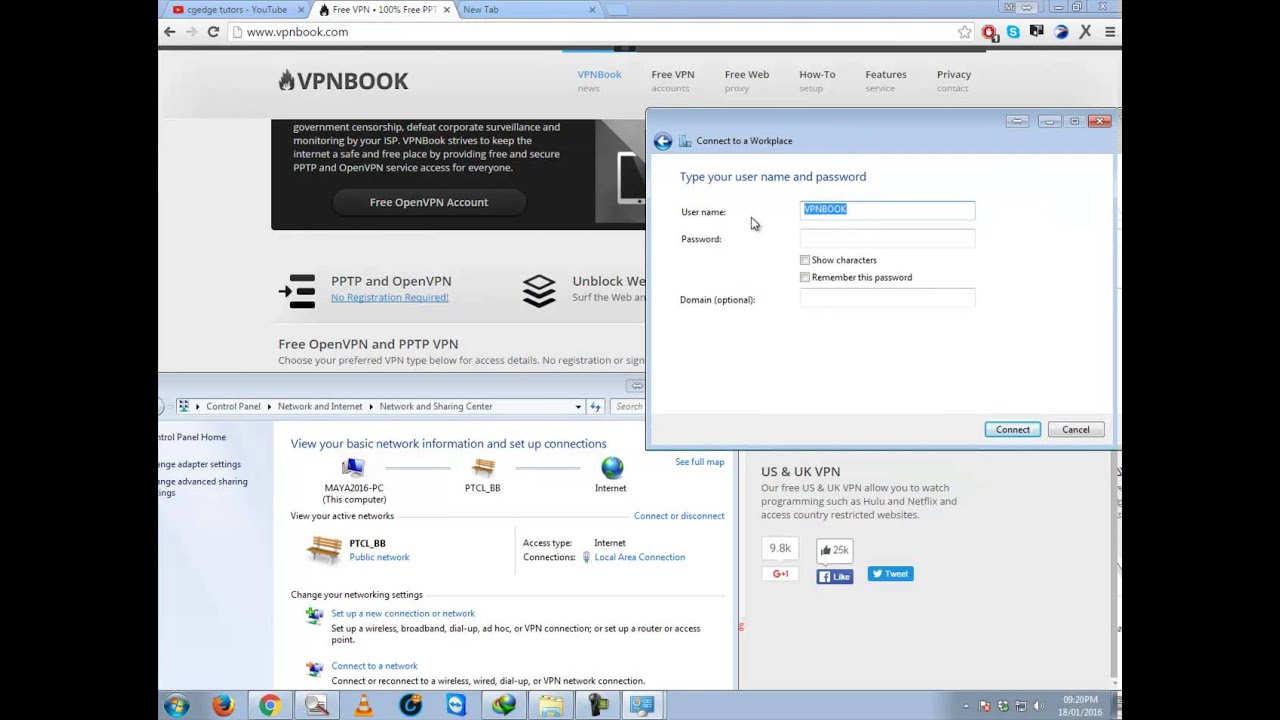The height and width of the screenshot is (720, 1280).
Task: Click the taskbar clock showing 09:20PM
Action: click(1081, 705)
